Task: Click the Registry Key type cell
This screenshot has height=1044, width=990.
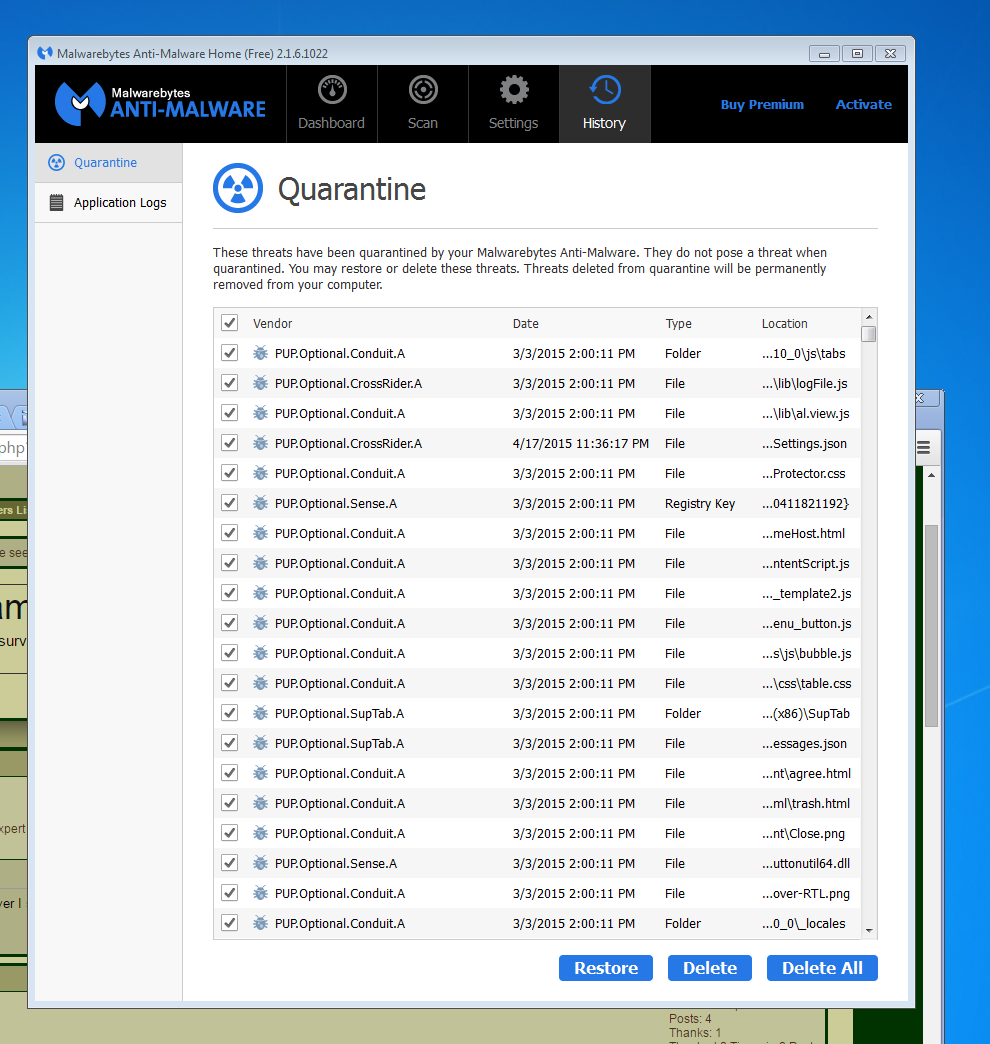Action: [x=700, y=503]
